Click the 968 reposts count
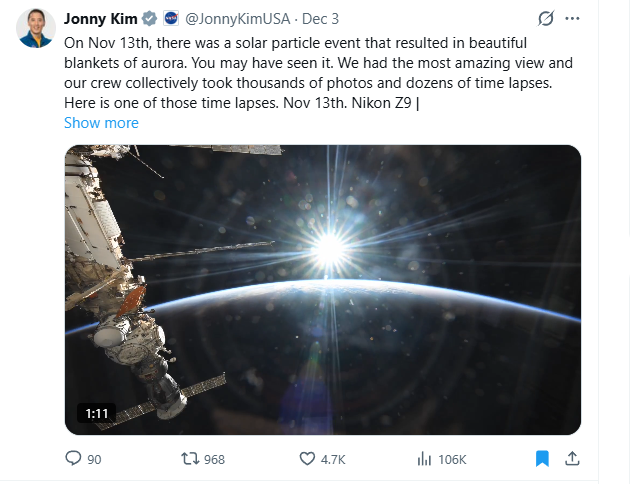Viewport: 630px width, 484px height. pyautogui.click(x=214, y=459)
